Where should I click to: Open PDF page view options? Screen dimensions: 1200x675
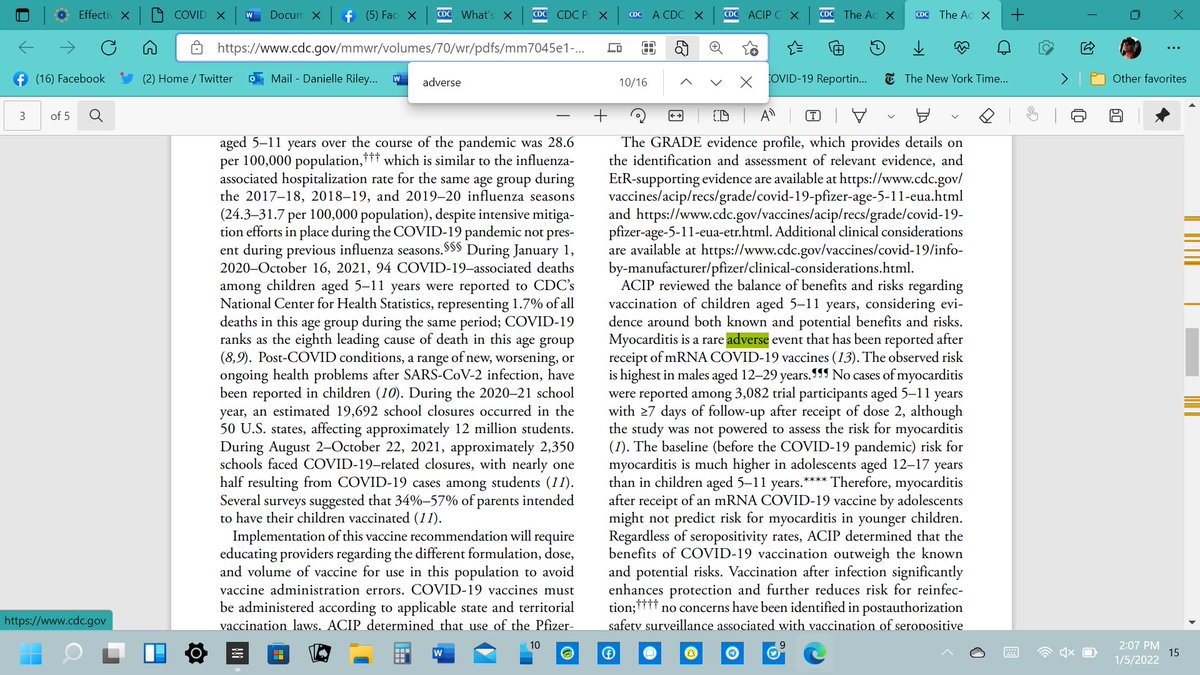click(721, 116)
